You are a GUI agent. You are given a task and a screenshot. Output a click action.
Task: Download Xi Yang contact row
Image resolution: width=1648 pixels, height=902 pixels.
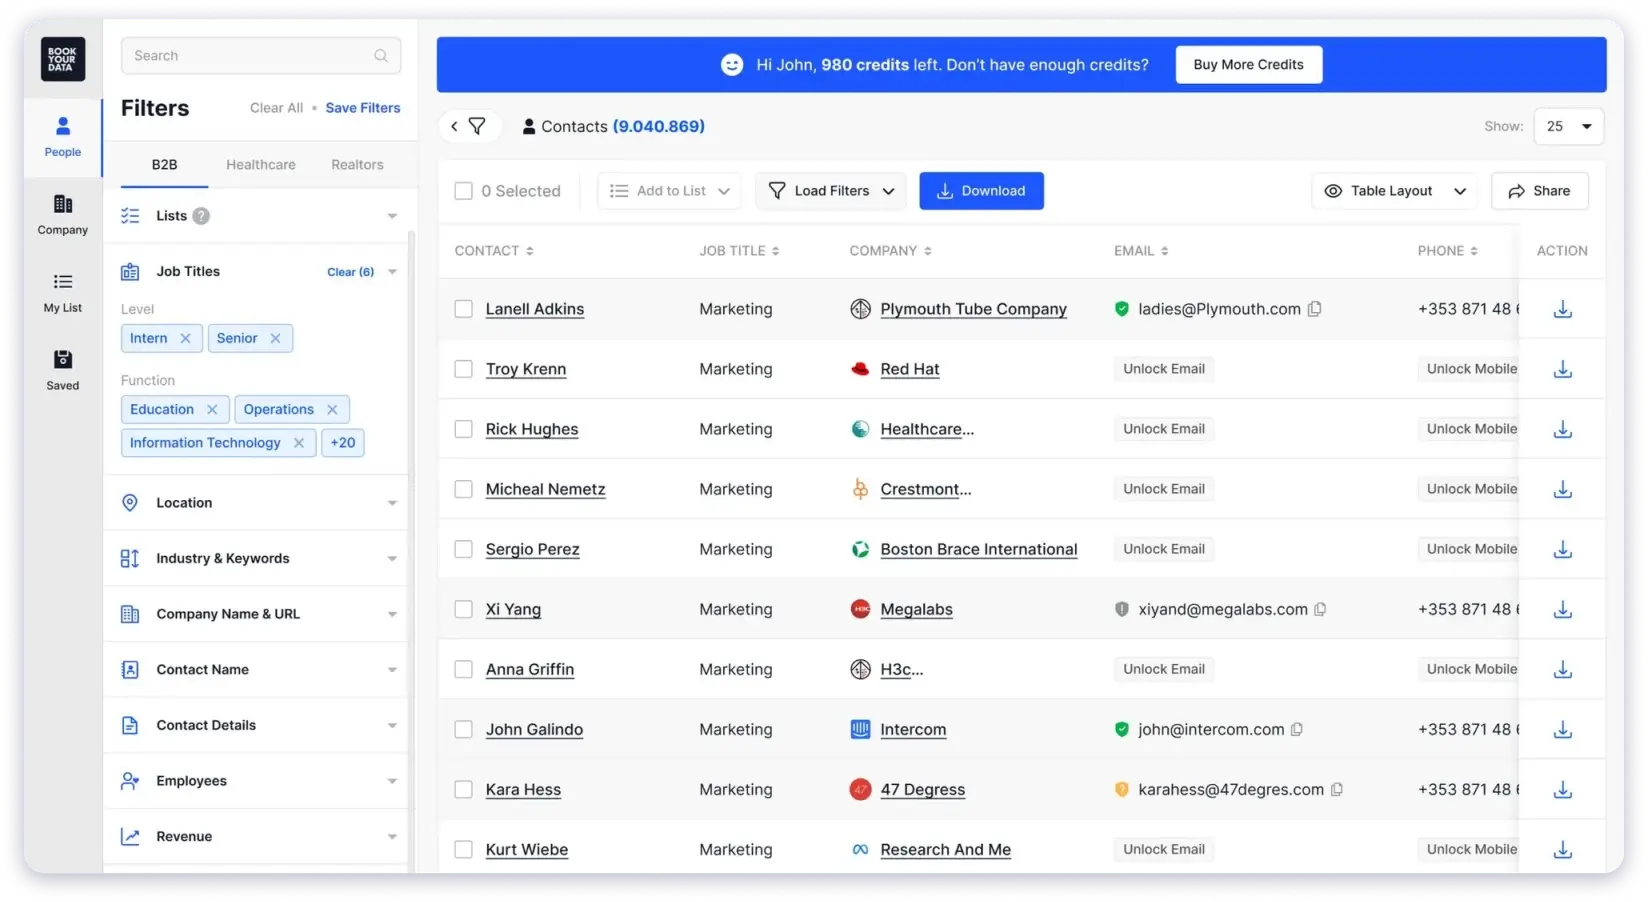1563,609
